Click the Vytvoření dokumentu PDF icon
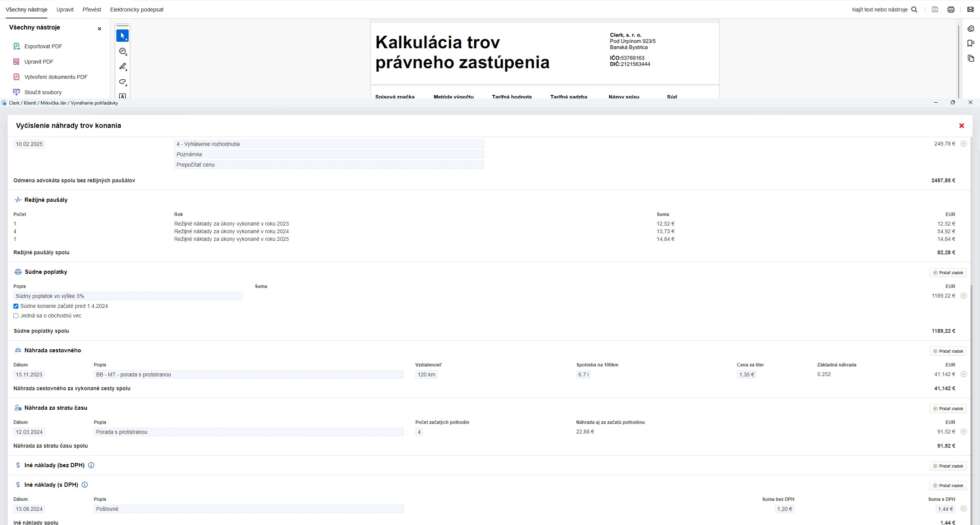 click(x=17, y=77)
